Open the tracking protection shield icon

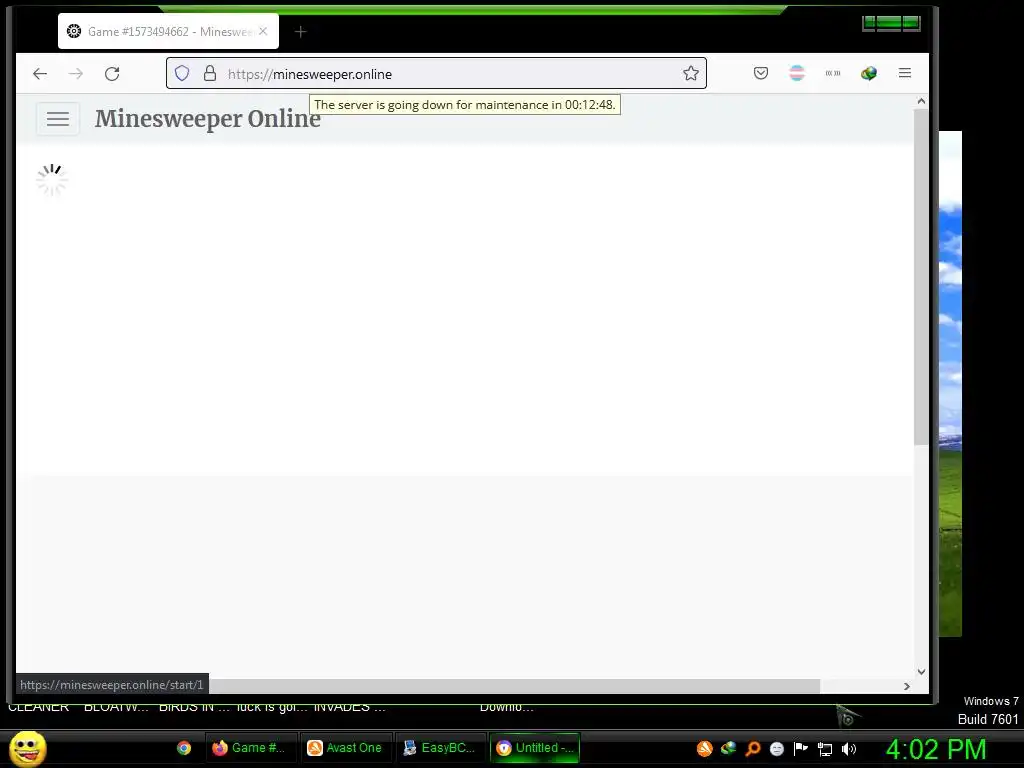(x=182, y=73)
